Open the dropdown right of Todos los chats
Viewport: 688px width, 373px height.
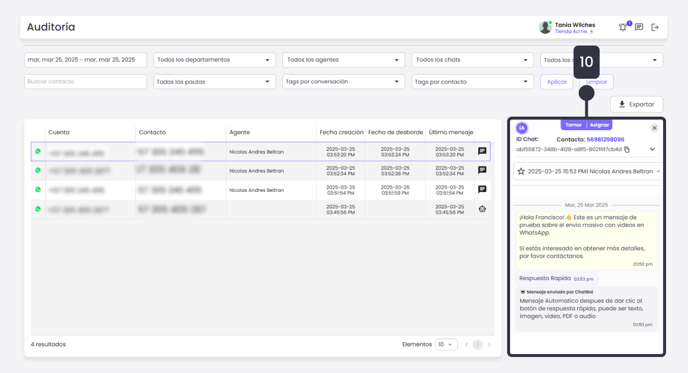click(602, 60)
